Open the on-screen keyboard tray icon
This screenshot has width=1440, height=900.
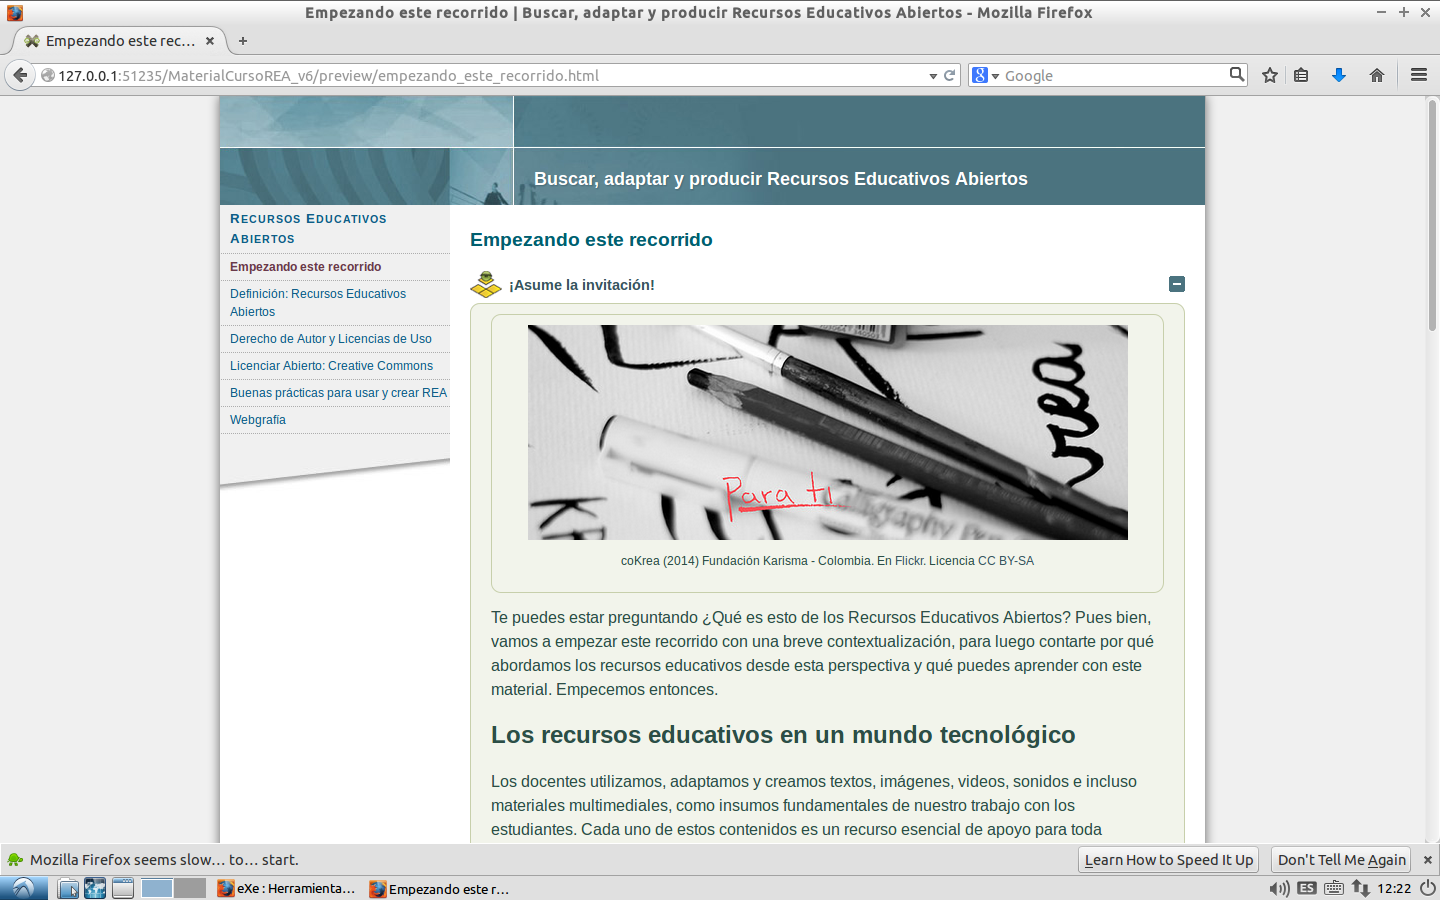click(x=1334, y=888)
